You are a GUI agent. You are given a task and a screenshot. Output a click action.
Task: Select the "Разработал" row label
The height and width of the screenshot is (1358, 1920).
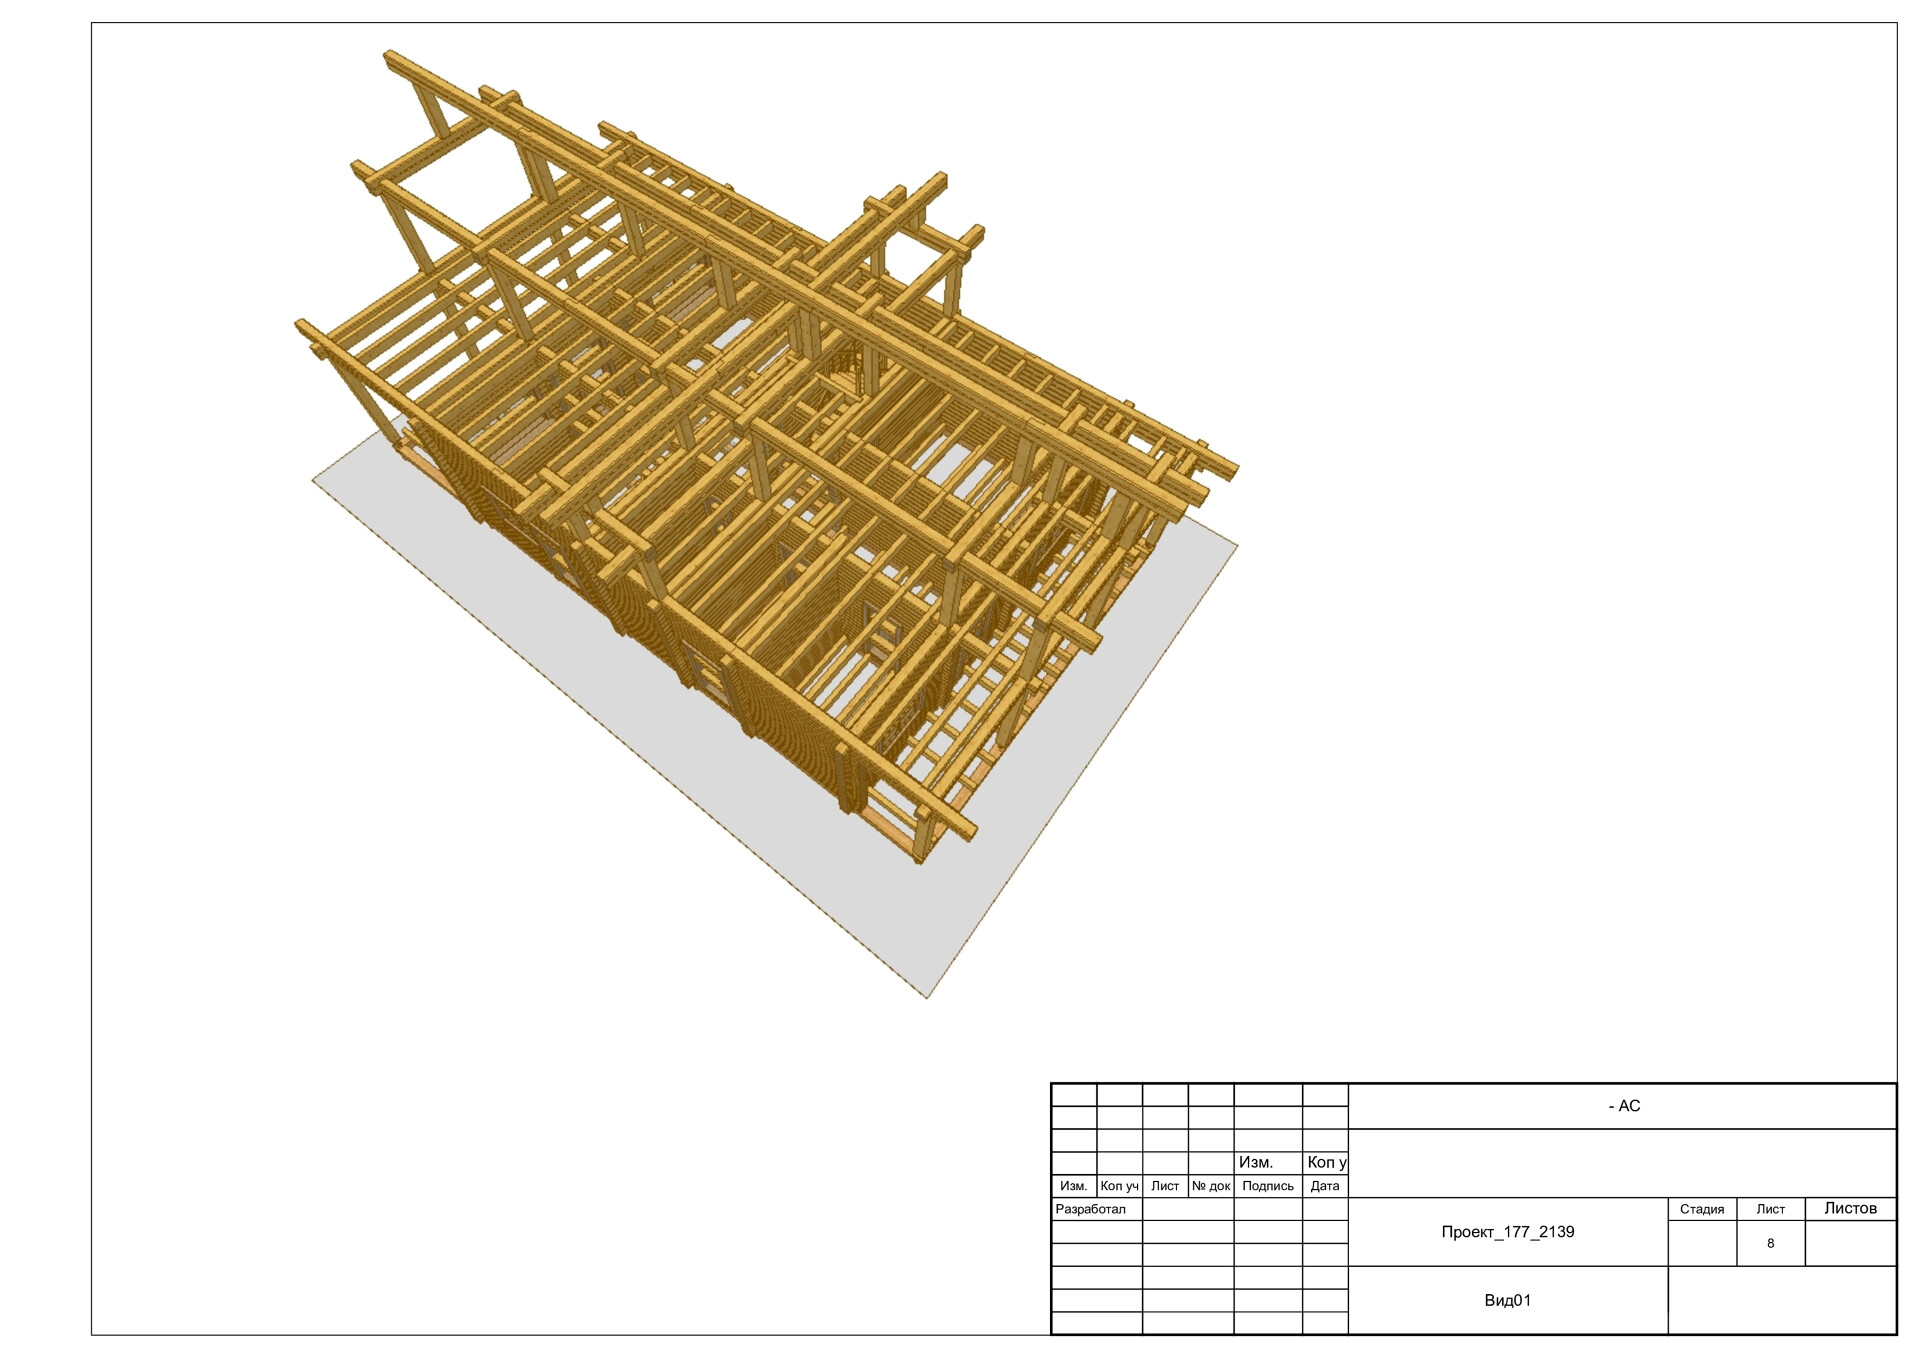tap(1090, 1209)
